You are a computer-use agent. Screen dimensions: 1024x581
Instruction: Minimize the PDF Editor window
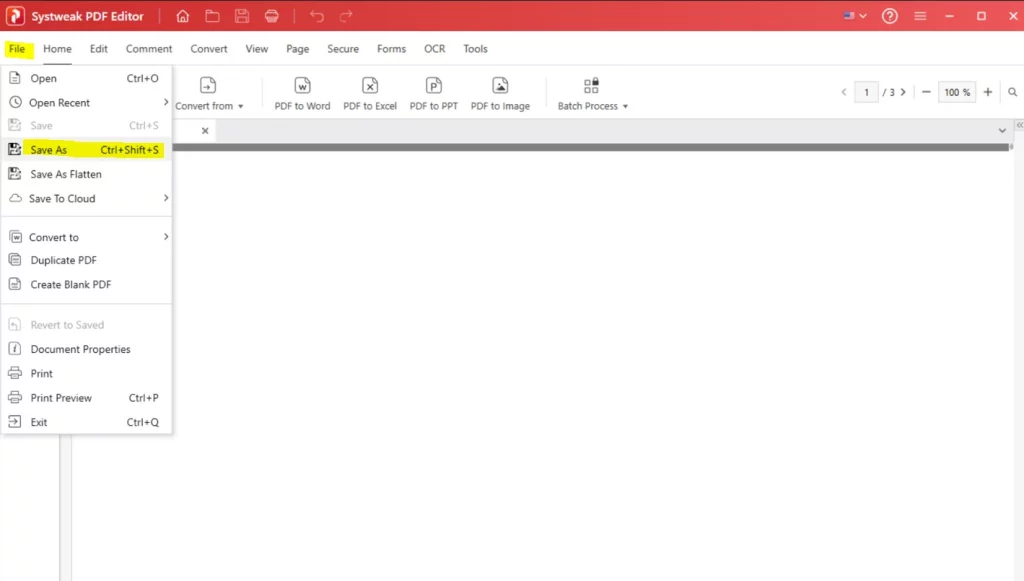coord(950,16)
